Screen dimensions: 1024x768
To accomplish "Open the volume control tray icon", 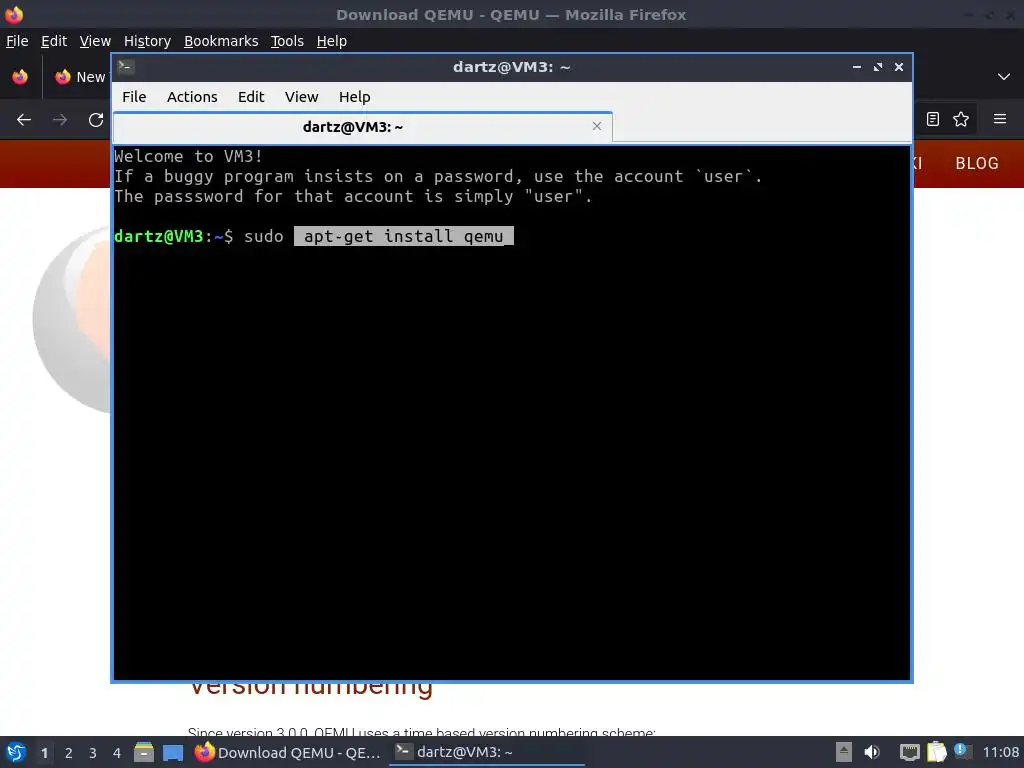I will click(x=872, y=752).
